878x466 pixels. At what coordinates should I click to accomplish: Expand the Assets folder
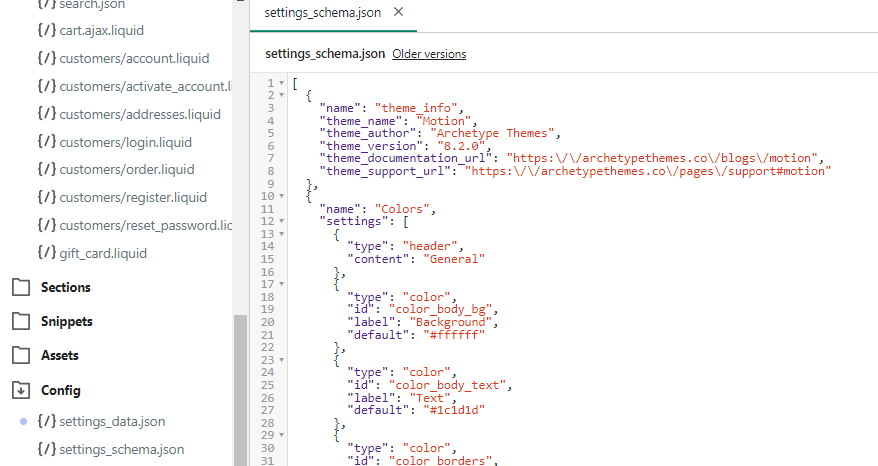click(x=59, y=356)
